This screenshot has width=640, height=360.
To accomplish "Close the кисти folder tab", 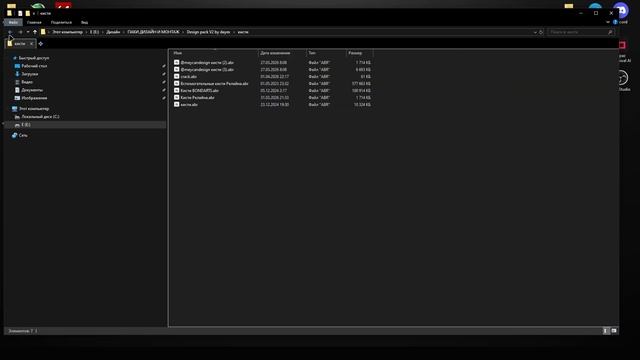I will [x=31, y=44].
